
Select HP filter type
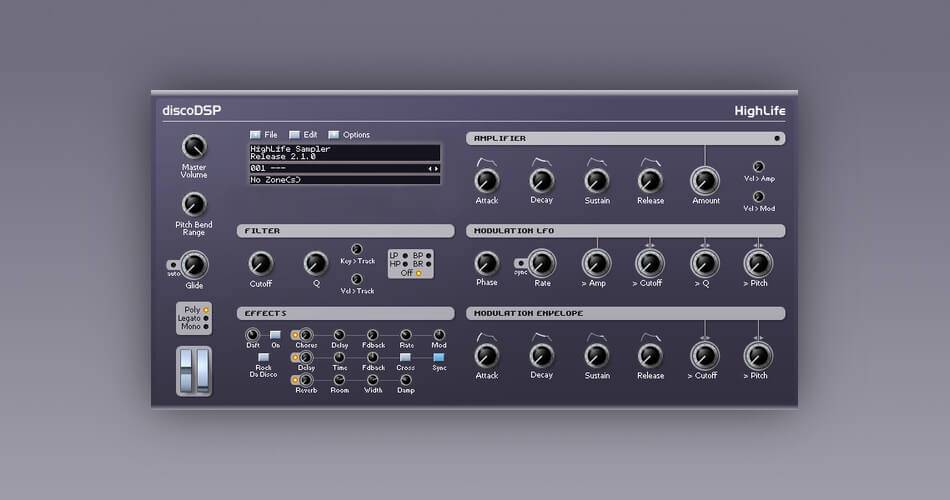405,264
